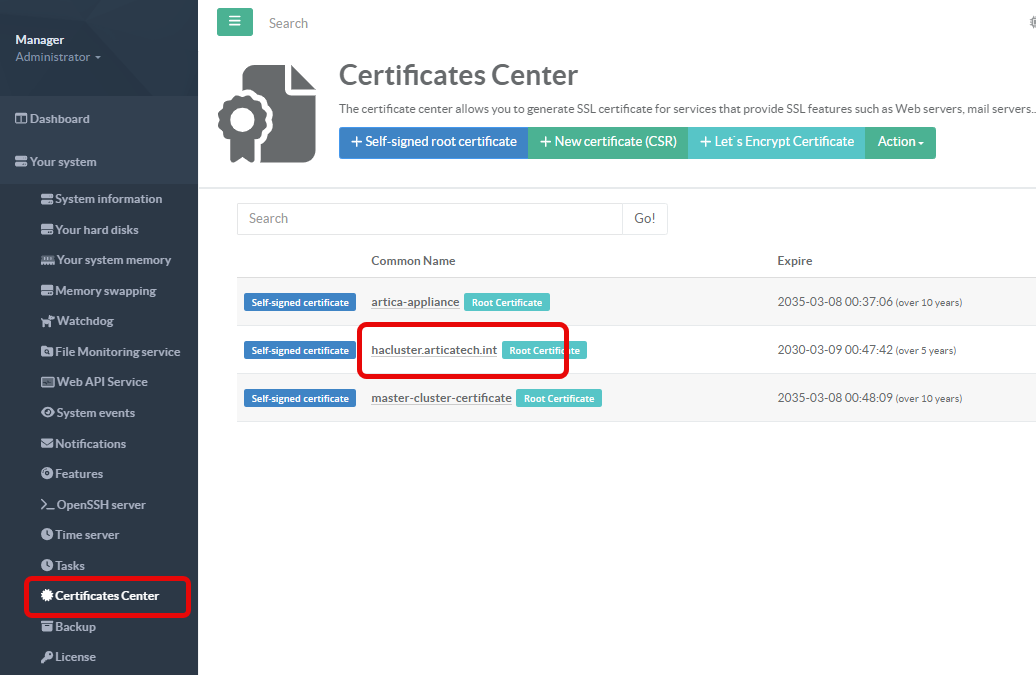The width and height of the screenshot is (1036, 675).
Task: Click the certificate search field
Action: 429,219
